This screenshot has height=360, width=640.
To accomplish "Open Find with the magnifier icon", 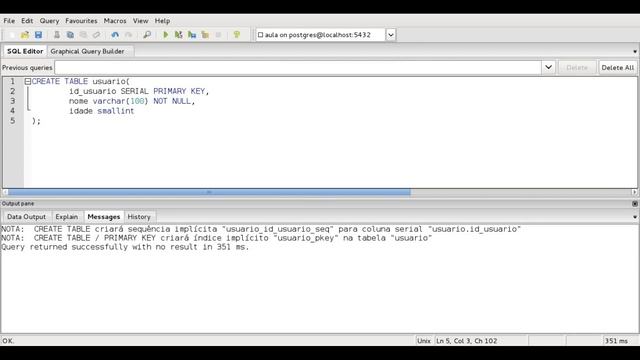I will pos(147,35).
